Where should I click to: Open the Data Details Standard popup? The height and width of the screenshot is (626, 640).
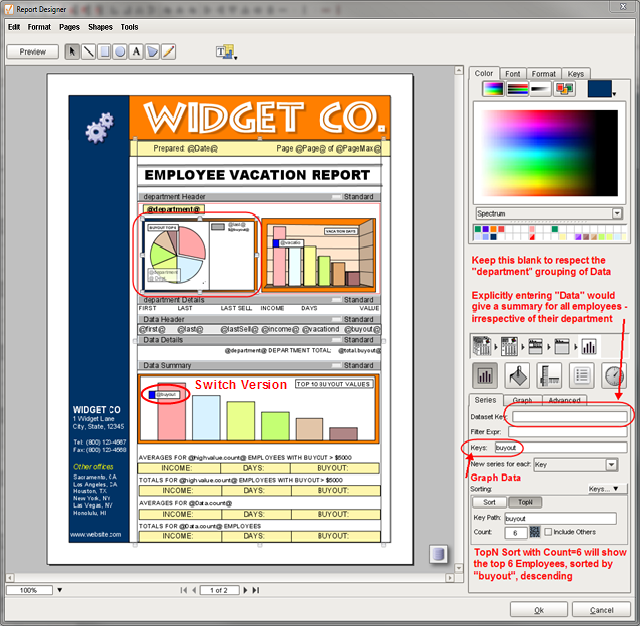click(353, 340)
